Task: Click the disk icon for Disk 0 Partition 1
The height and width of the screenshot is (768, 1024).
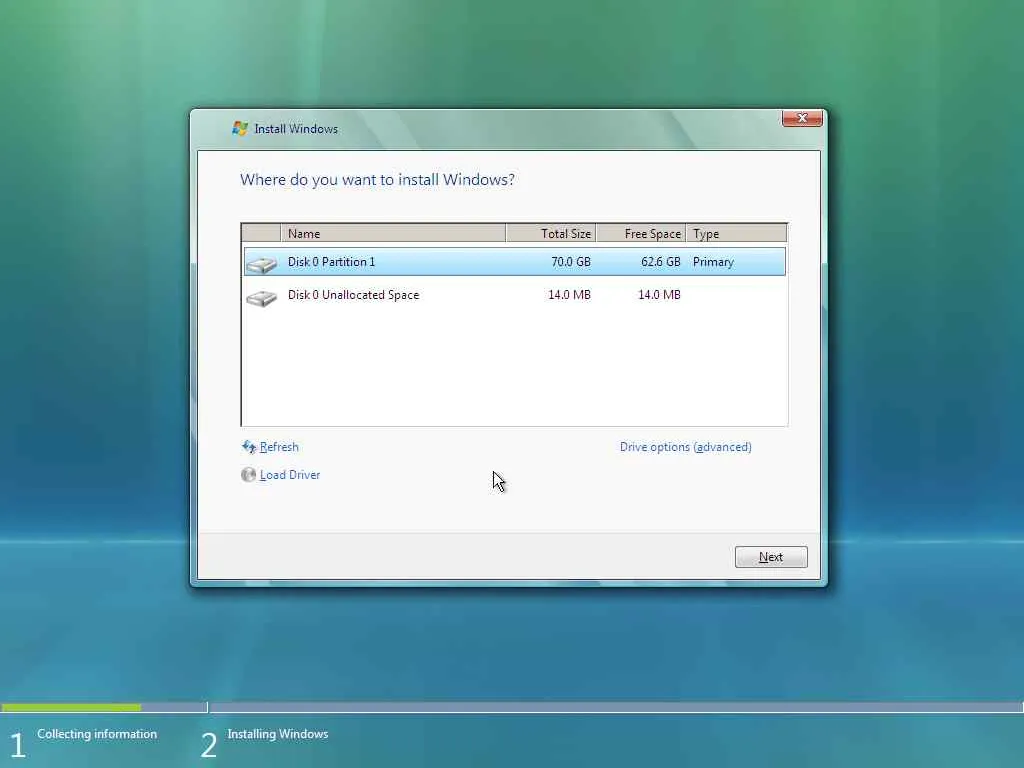Action: point(261,264)
